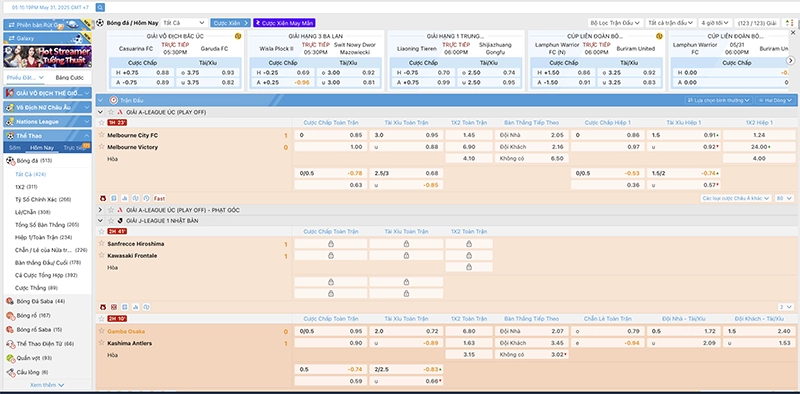Toggle the star on the PHẠT GÓC league row

pyautogui.click(x=110, y=210)
